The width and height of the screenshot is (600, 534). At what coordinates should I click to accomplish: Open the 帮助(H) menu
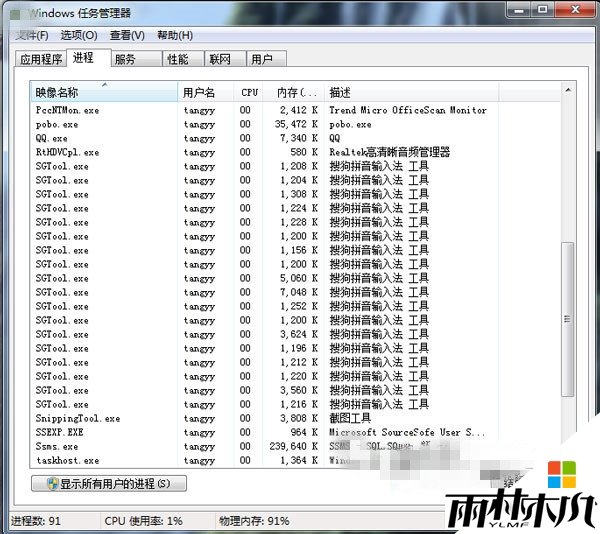[175, 36]
